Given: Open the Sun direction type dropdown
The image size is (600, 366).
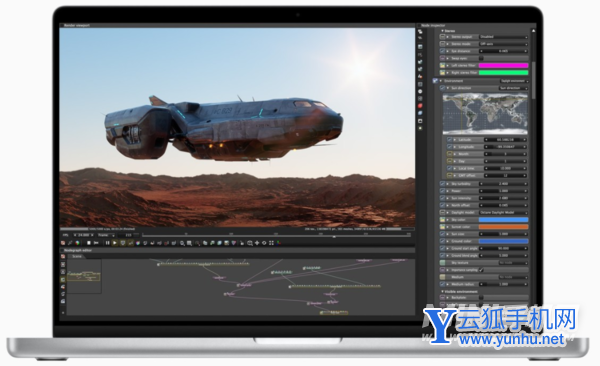Looking at the screenshot, I should 514,88.
